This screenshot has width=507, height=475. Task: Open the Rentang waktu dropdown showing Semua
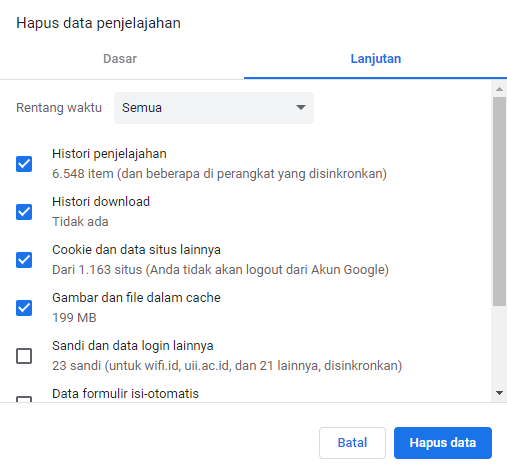coord(214,108)
